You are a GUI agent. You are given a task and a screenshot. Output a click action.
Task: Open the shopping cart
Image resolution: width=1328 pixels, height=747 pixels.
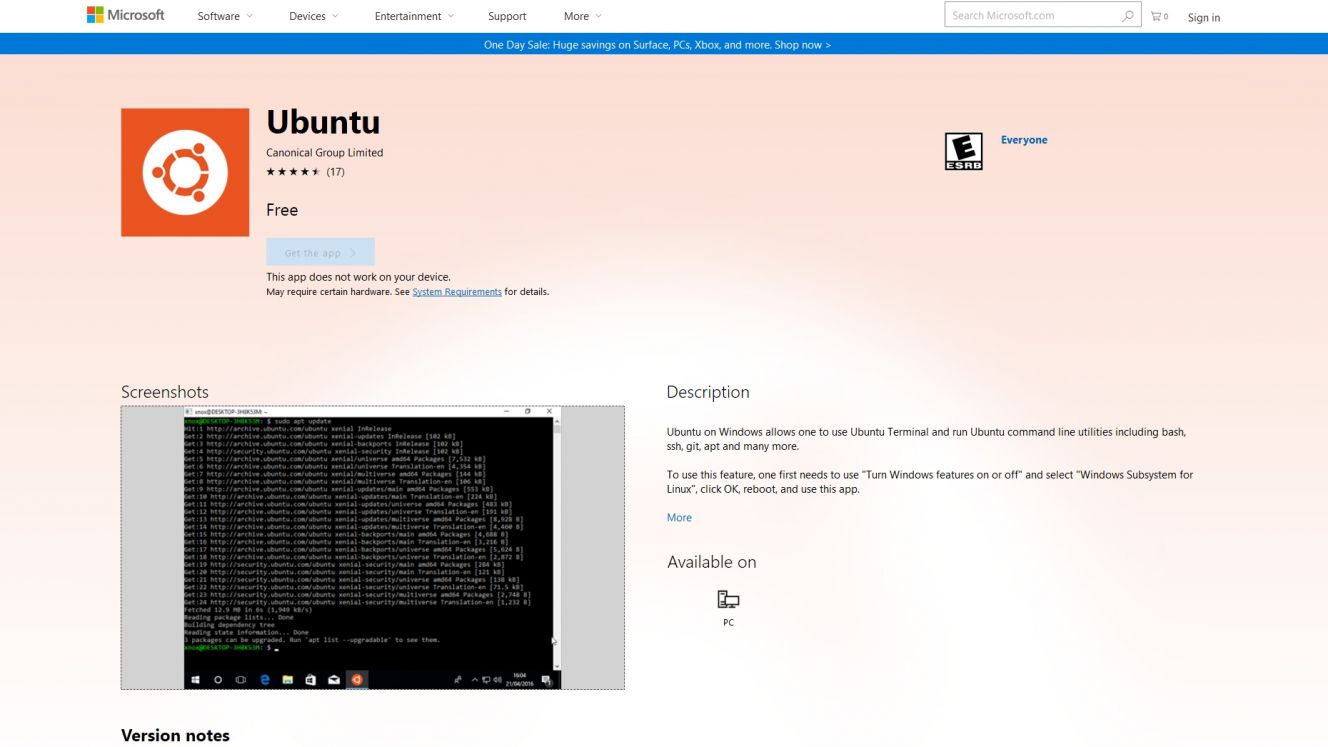pyautogui.click(x=1159, y=16)
